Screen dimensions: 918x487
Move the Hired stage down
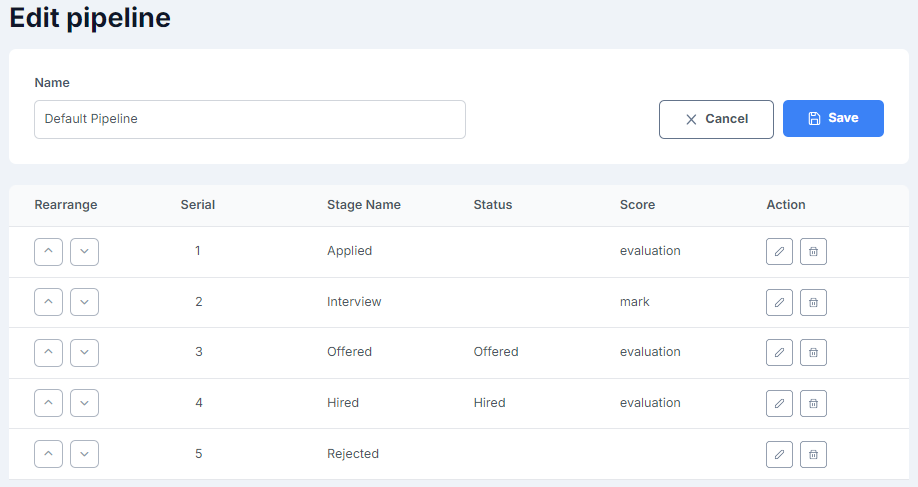[84, 403]
